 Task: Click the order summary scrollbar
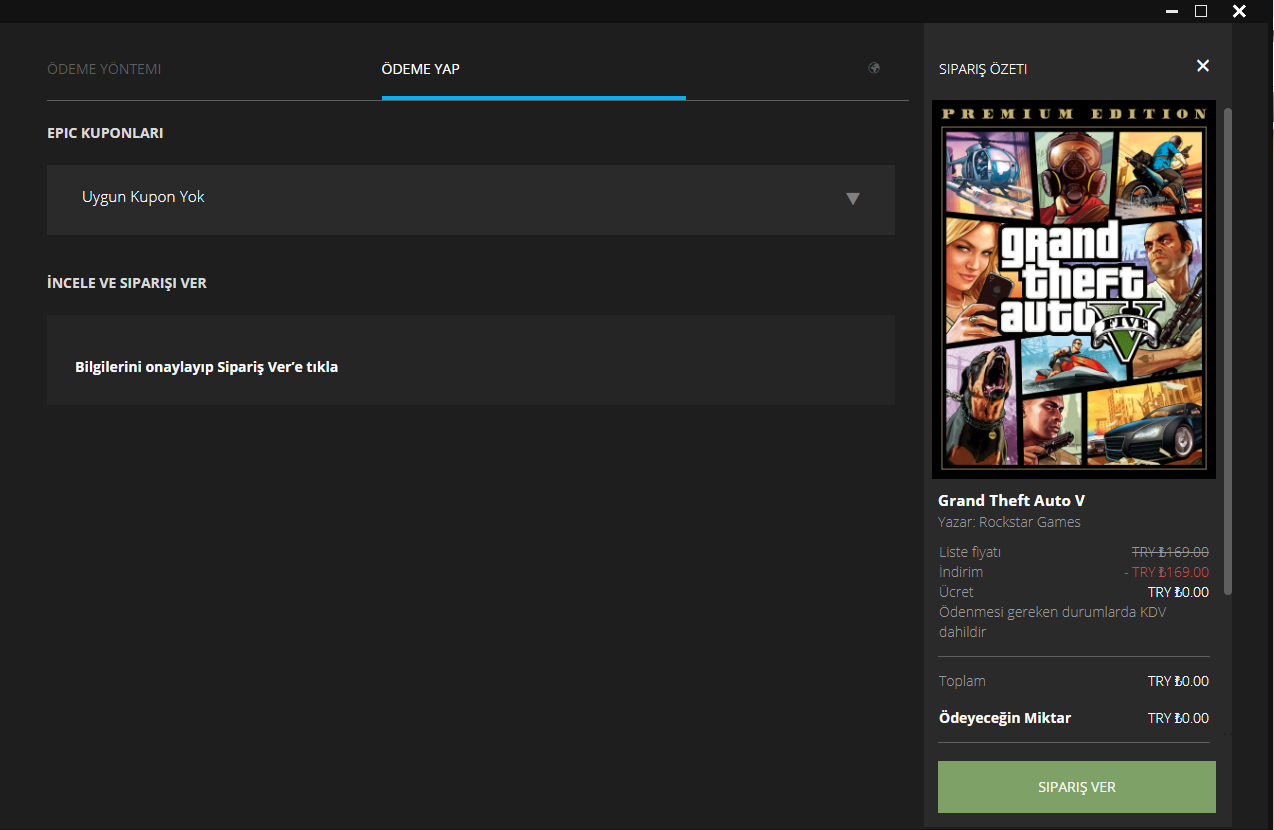[1228, 350]
